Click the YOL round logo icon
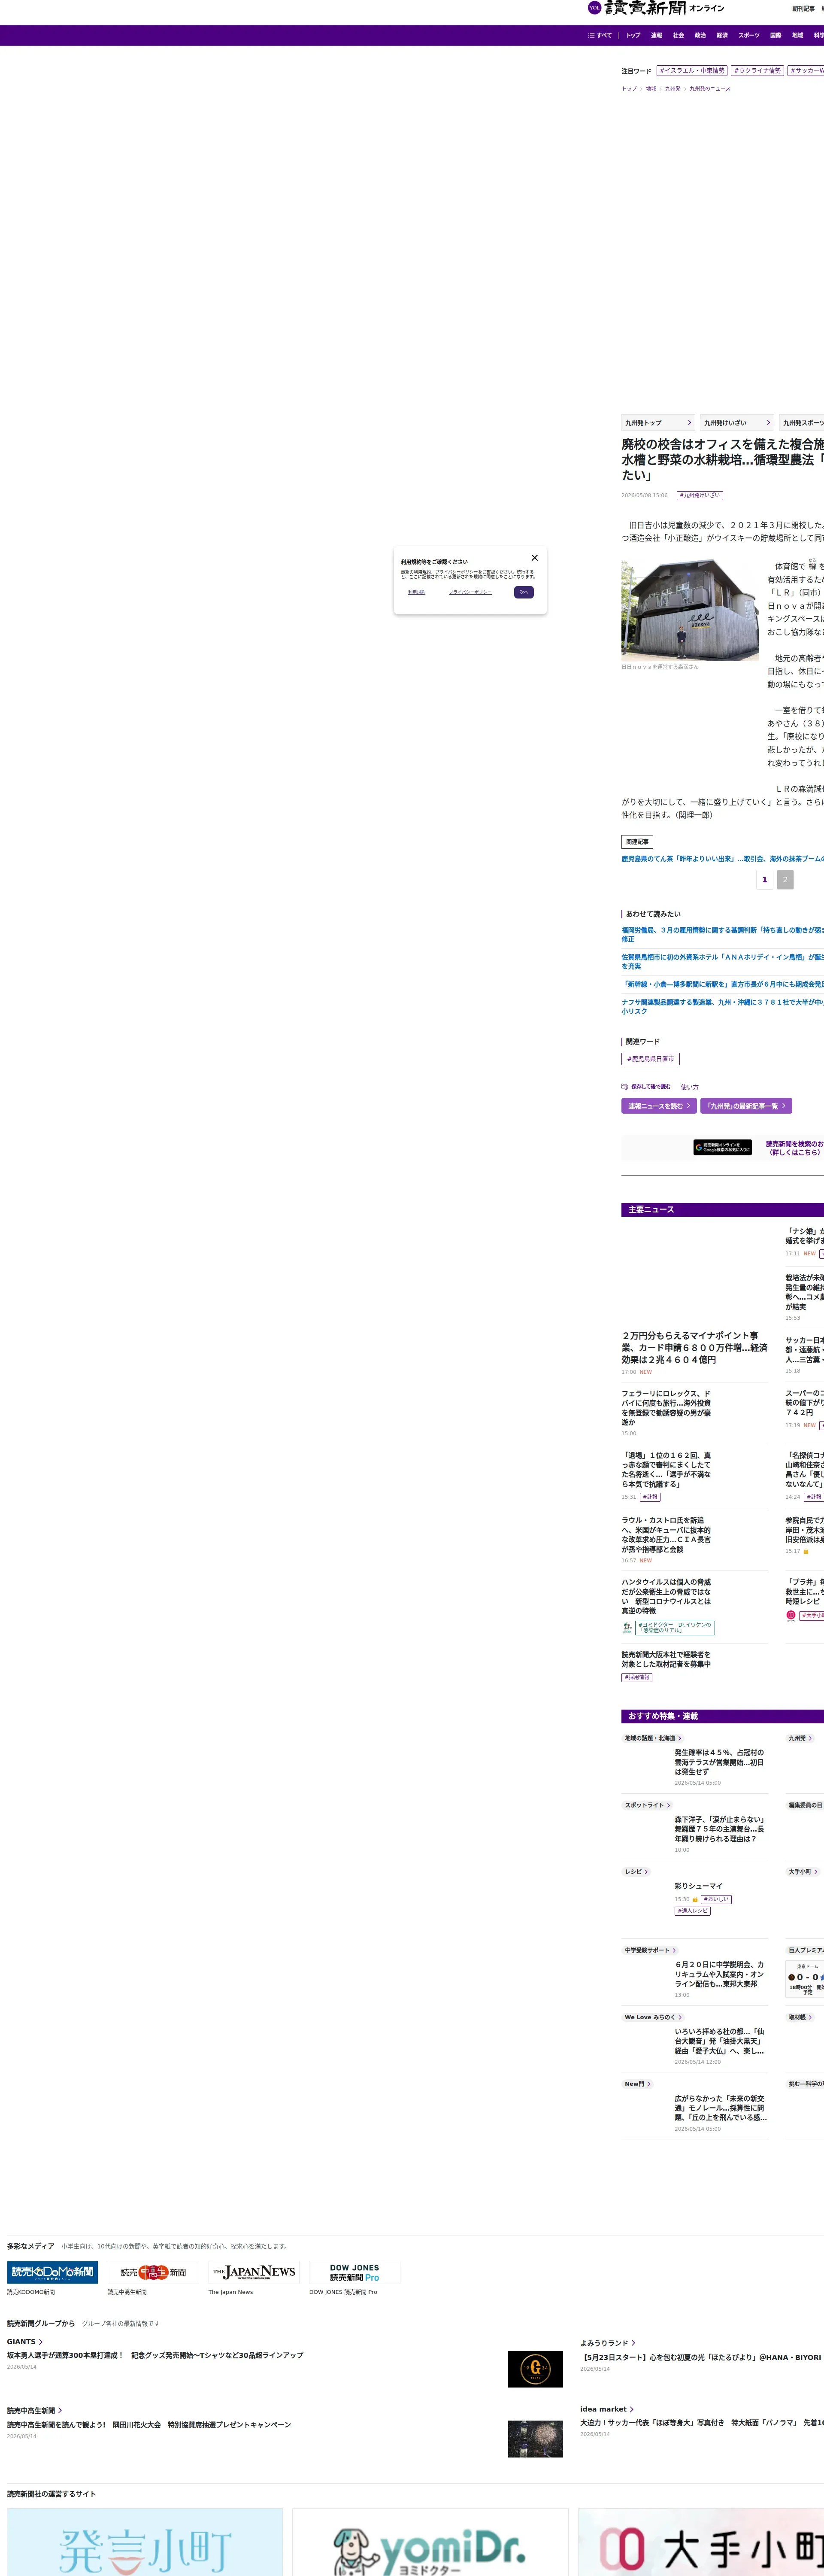Viewport: 824px width, 2576px height. click(594, 8)
